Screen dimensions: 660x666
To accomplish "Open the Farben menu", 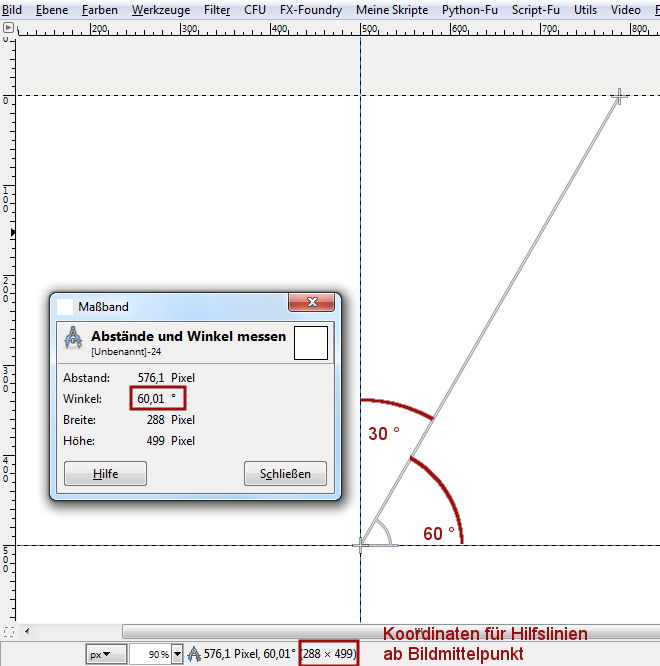I will (99, 10).
